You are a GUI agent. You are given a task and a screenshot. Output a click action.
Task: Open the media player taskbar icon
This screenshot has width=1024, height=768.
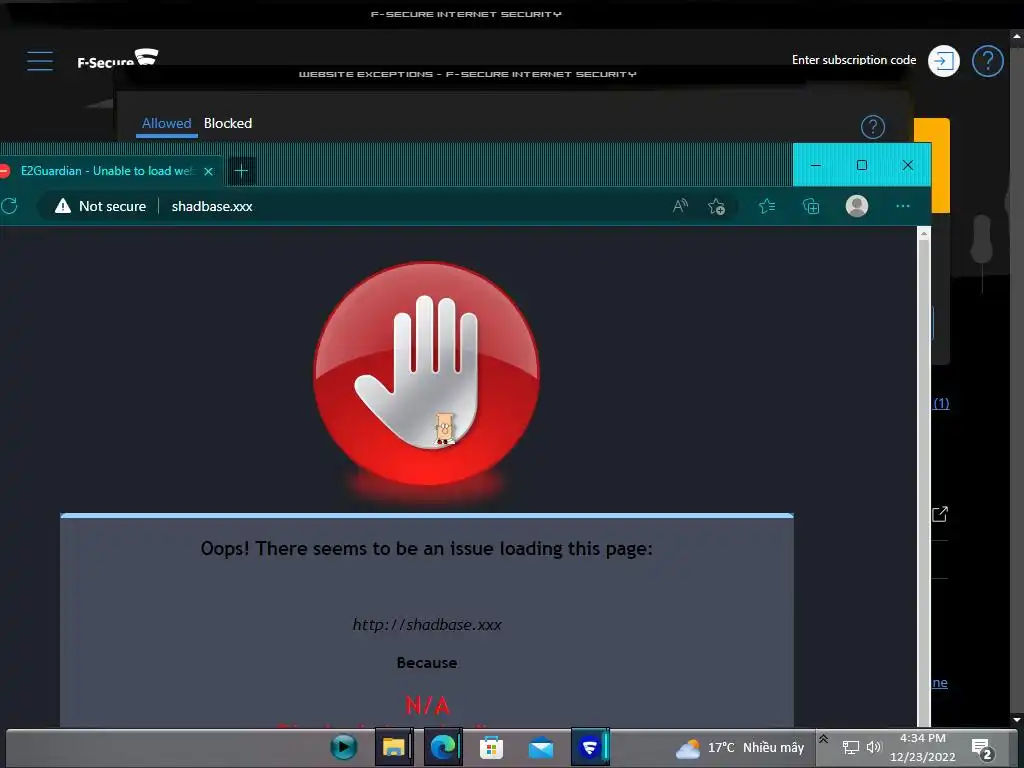[x=344, y=746]
